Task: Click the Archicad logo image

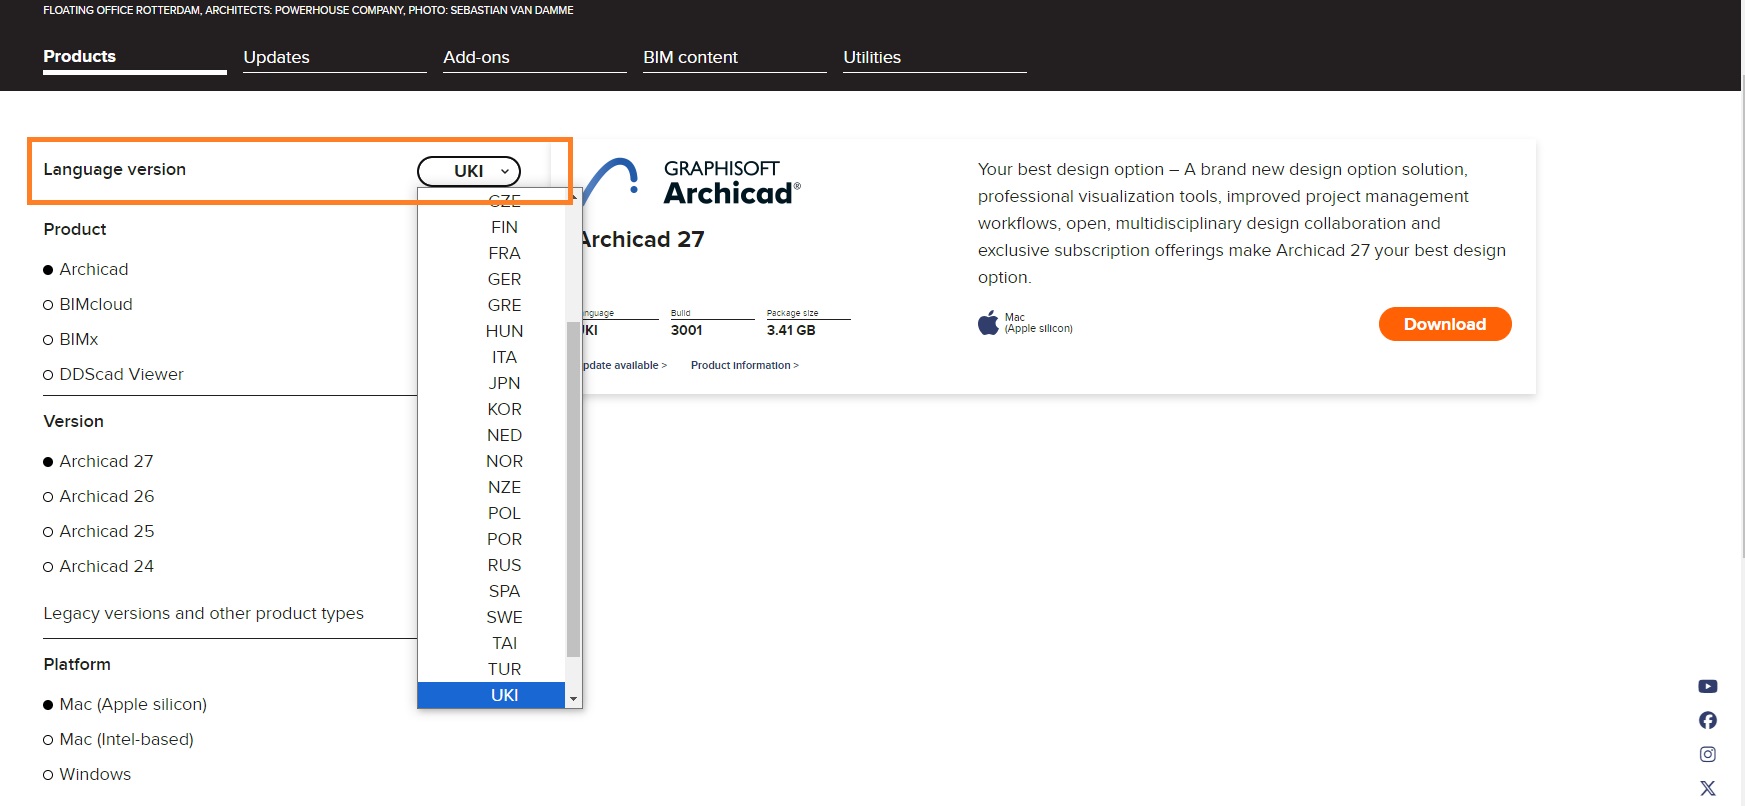Action: (691, 182)
